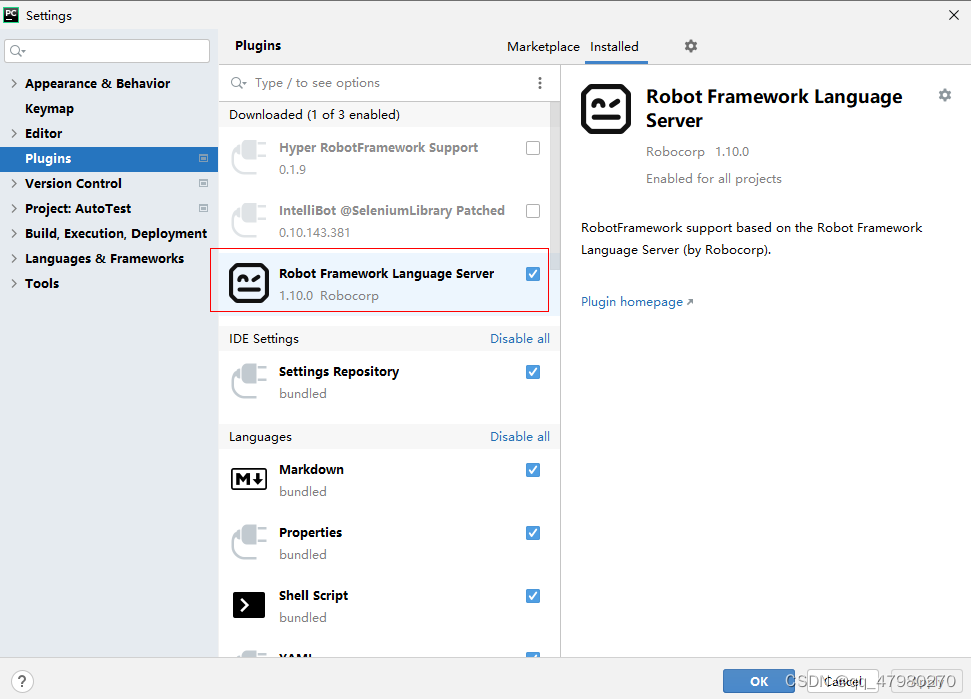Image resolution: width=971 pixels, height=699 pixels.
Task: Expand the Tools settings section
Action: (14, 283)
